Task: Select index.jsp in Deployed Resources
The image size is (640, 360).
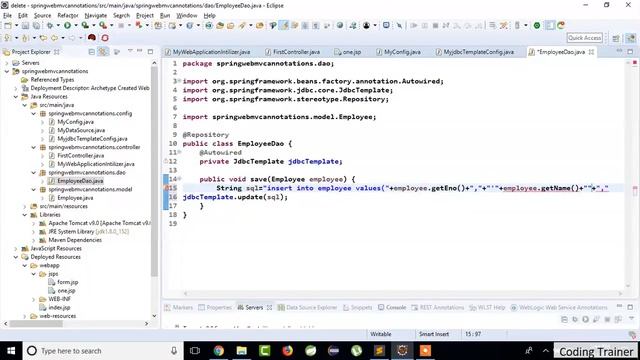Action: (x=59, y=308)
